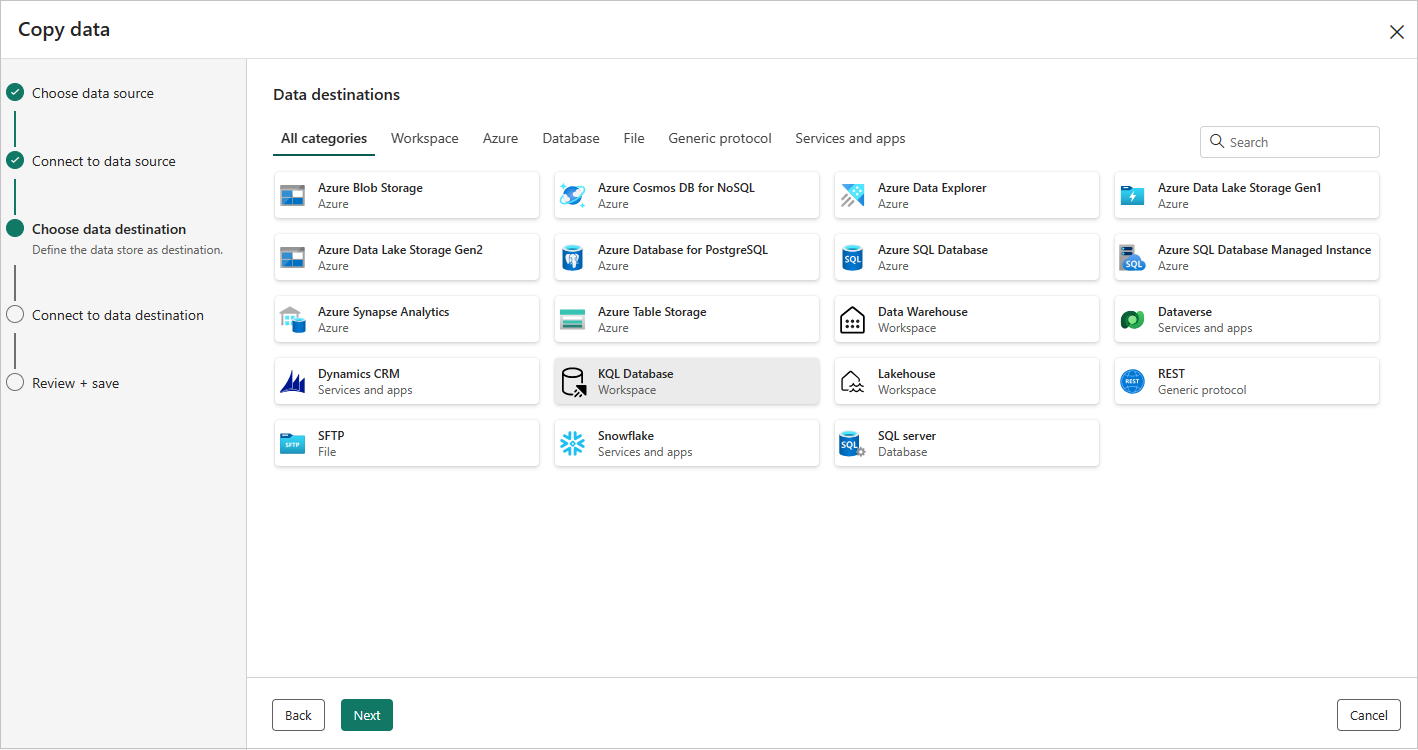Select the Generic protocol tab
Screen dimensions: 1418x750
click(x=720, y=138)
